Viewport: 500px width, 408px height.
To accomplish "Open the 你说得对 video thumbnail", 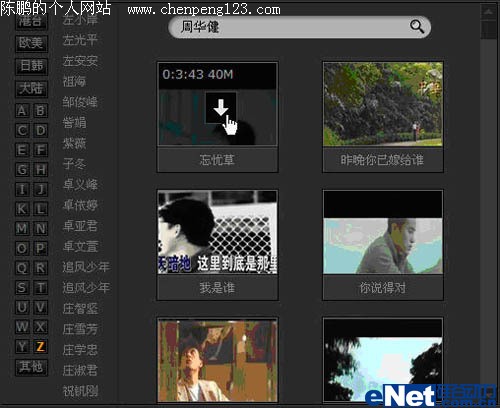I will [383, 232].
